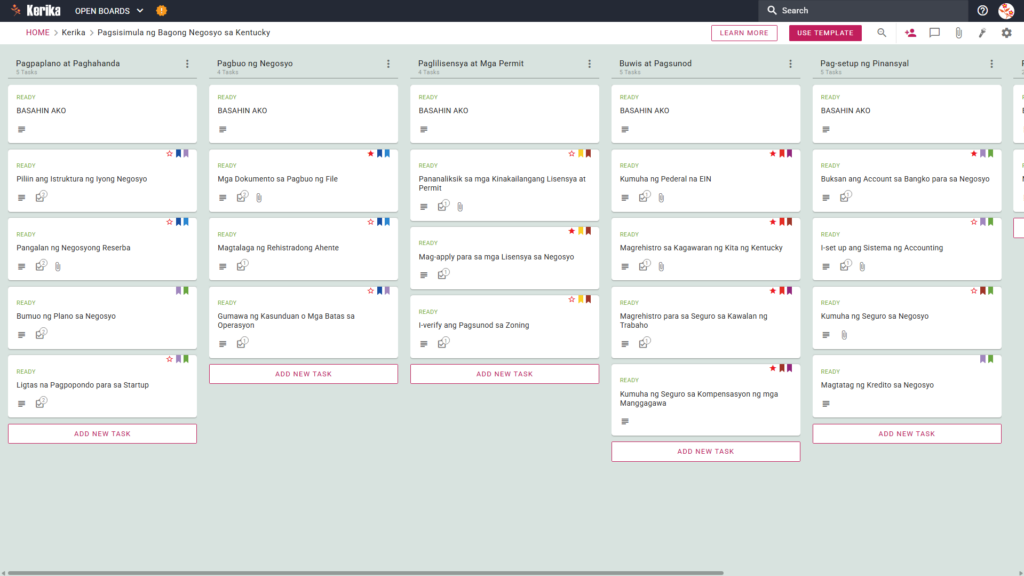The height and width of the screenshot is (576, 1024).
Task: Click the USE TEMPLATE button
Action: pos(825,33)
